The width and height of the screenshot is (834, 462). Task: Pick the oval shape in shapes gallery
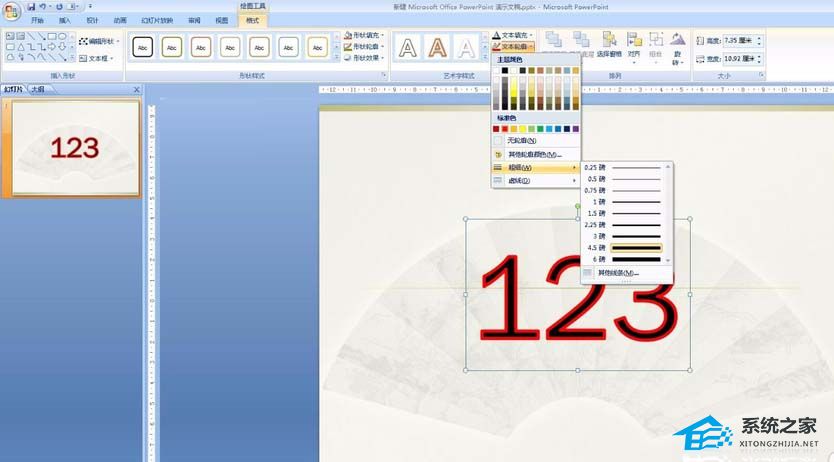coord(62,36)
